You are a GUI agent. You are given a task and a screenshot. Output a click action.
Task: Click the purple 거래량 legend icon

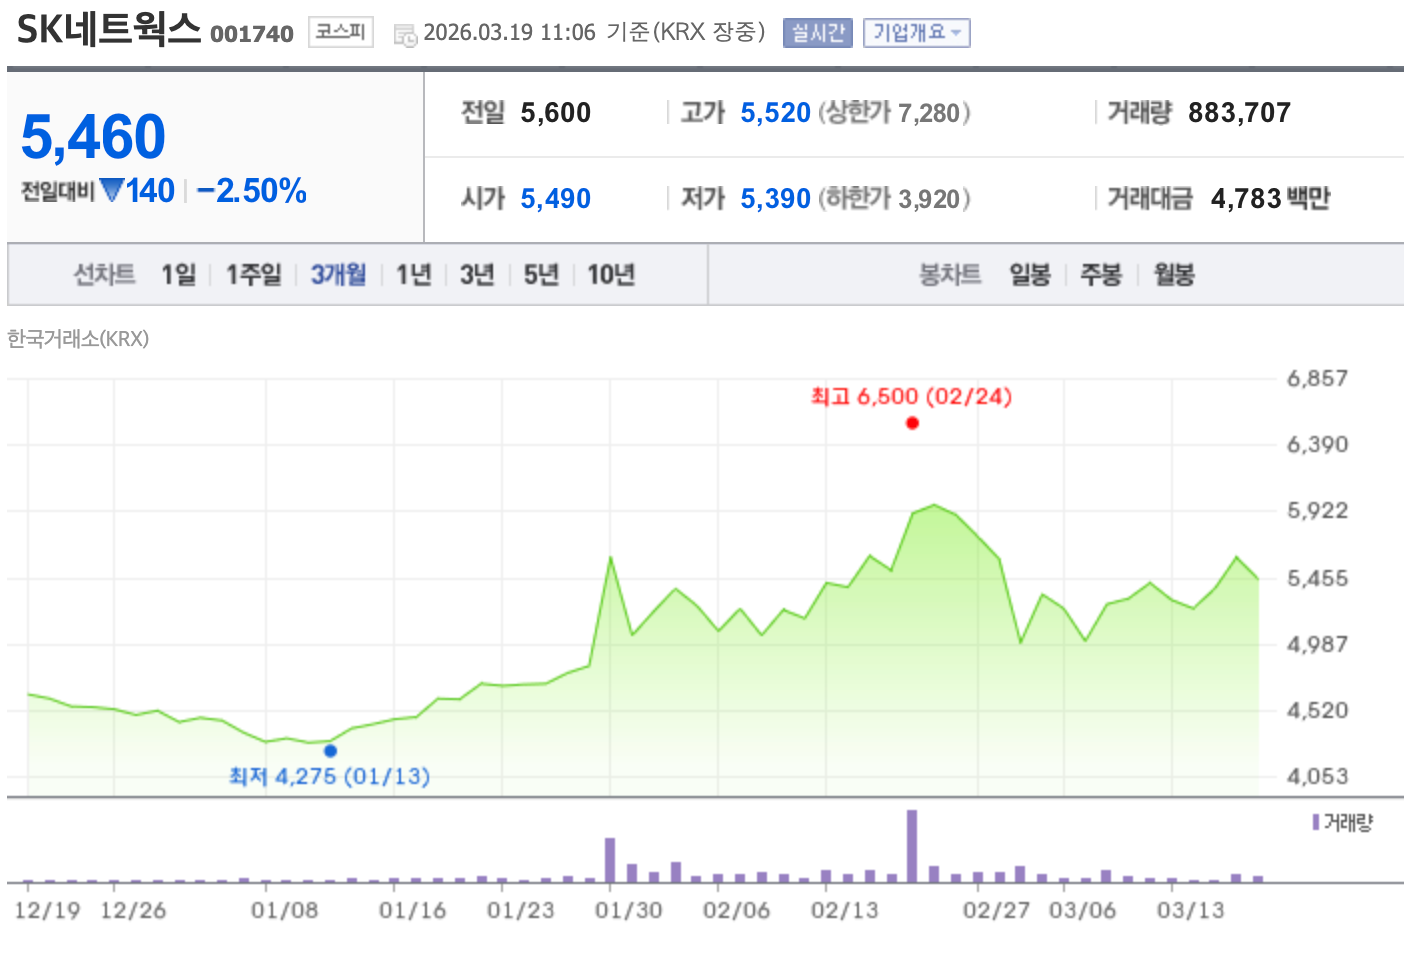pos(1316,822)
